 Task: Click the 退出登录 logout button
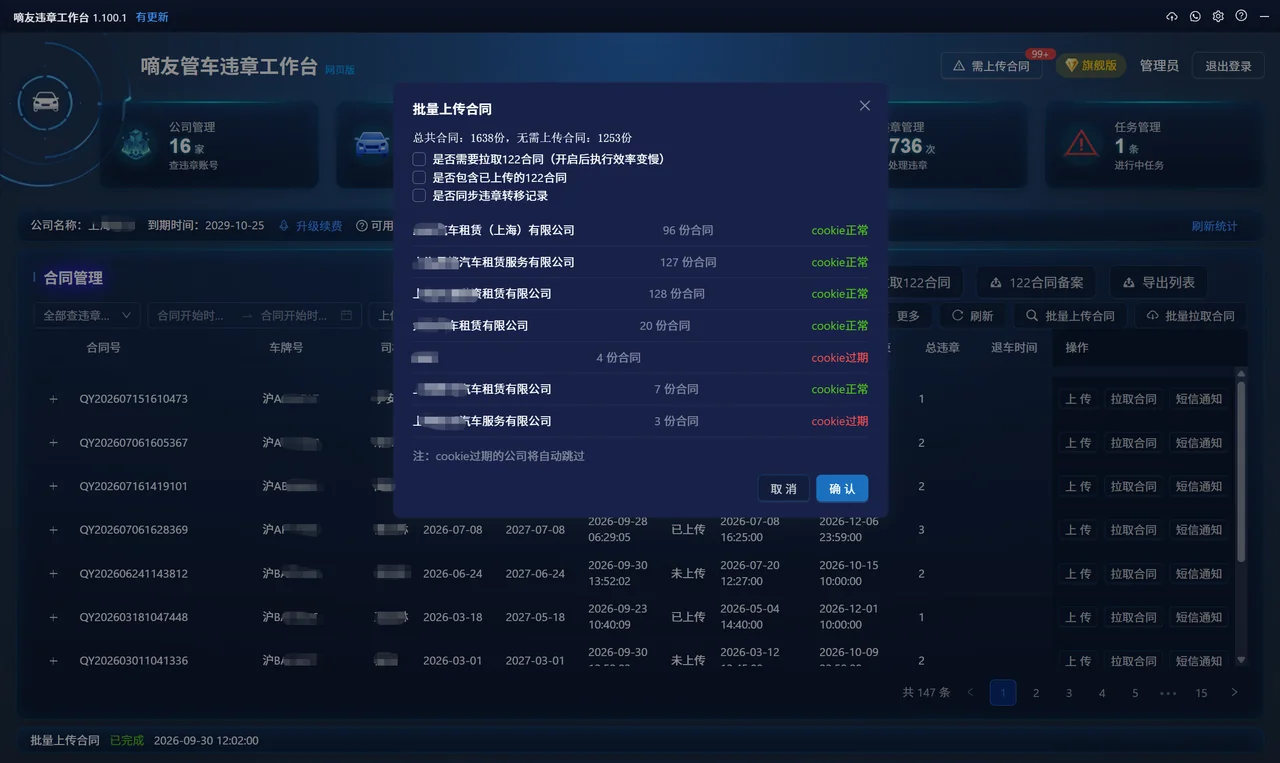[1228, 66]
